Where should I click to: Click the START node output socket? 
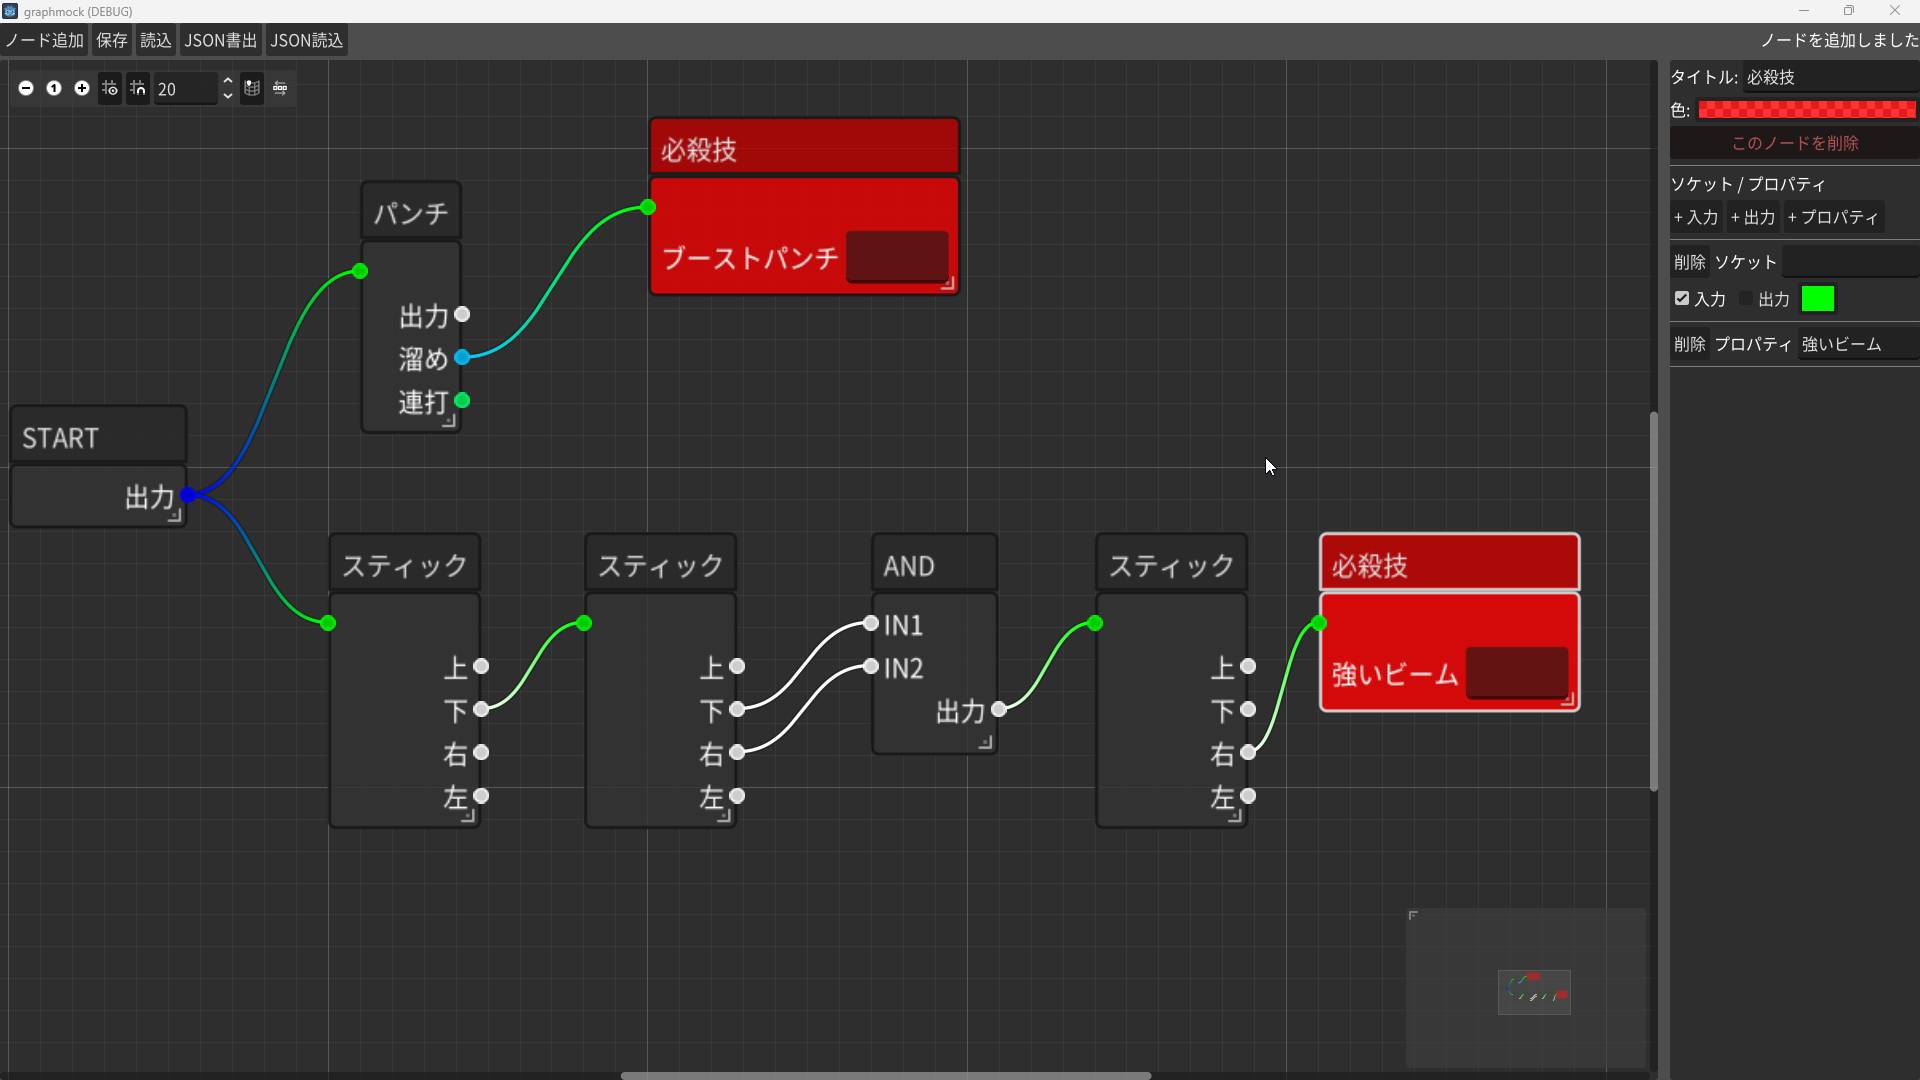(x=187, y=495)
